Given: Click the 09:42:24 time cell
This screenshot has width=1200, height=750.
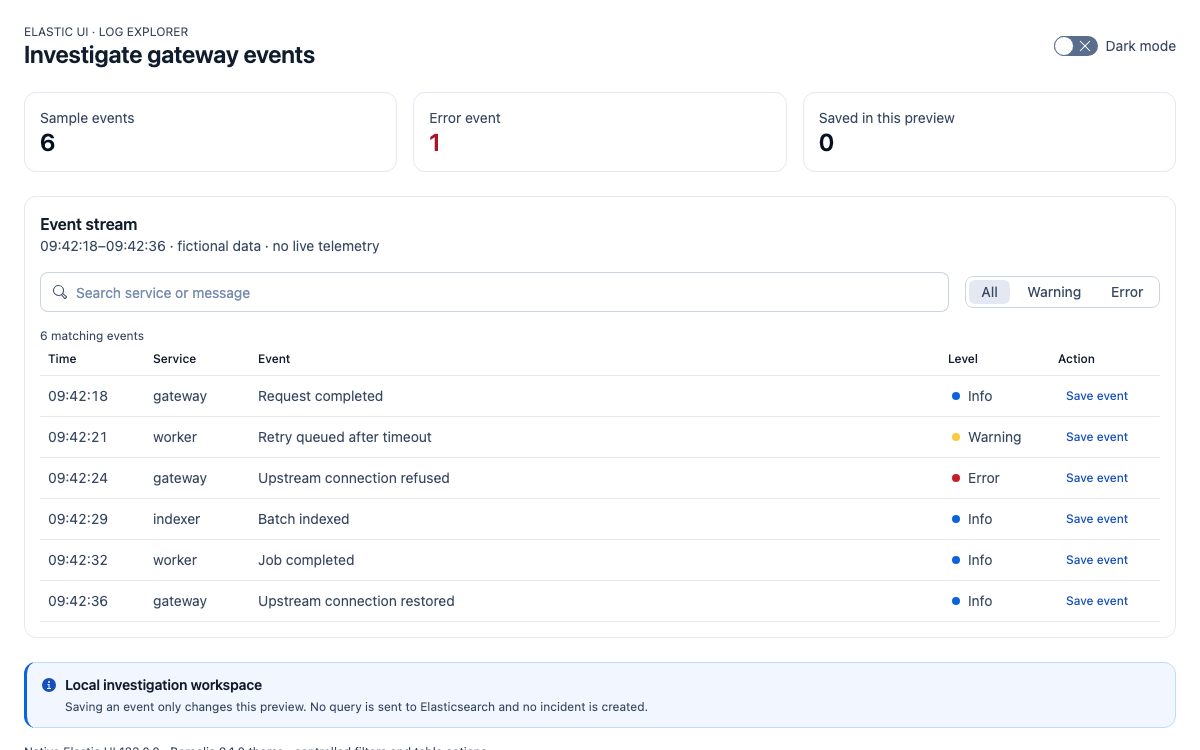Looking at the screenshot, I should (x=78, y=478).
